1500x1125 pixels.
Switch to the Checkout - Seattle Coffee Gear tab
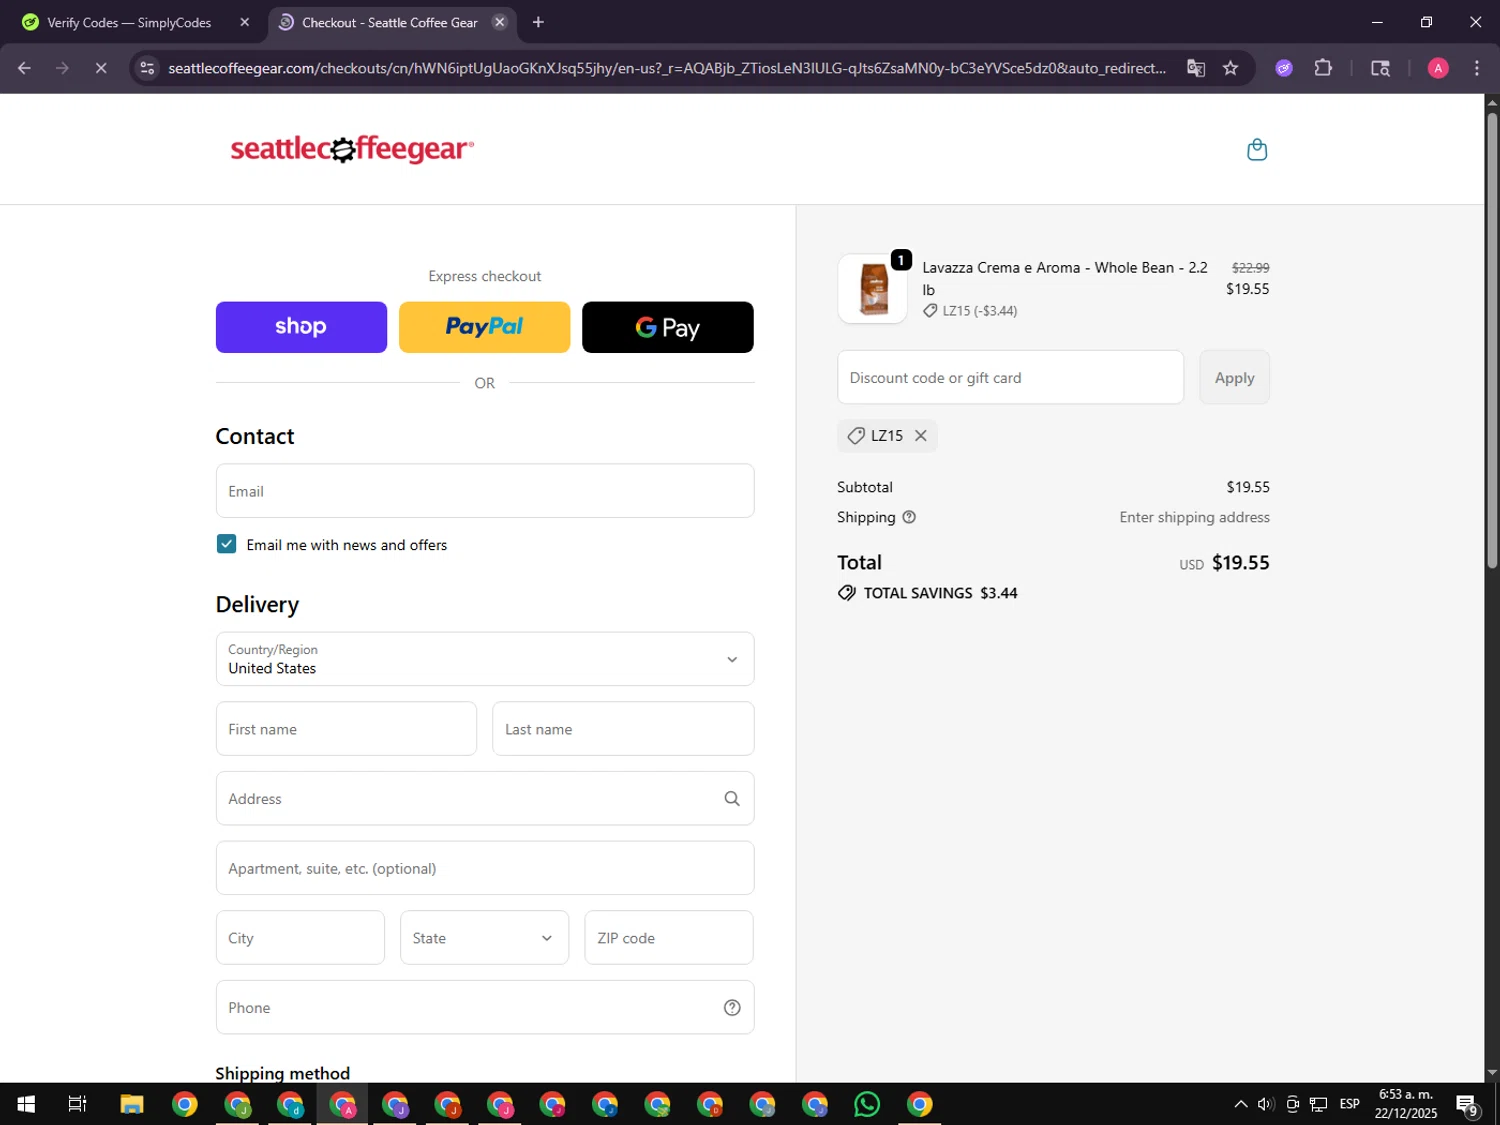392,22
